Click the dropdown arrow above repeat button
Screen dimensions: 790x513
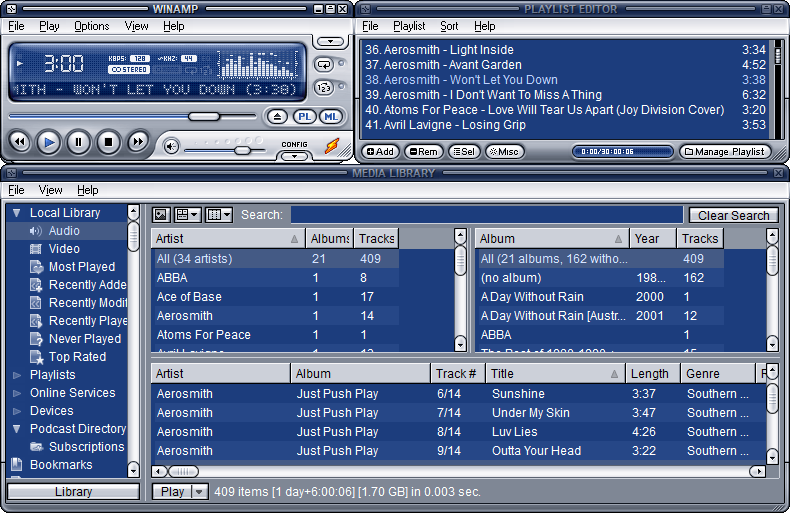coord(330,41)
